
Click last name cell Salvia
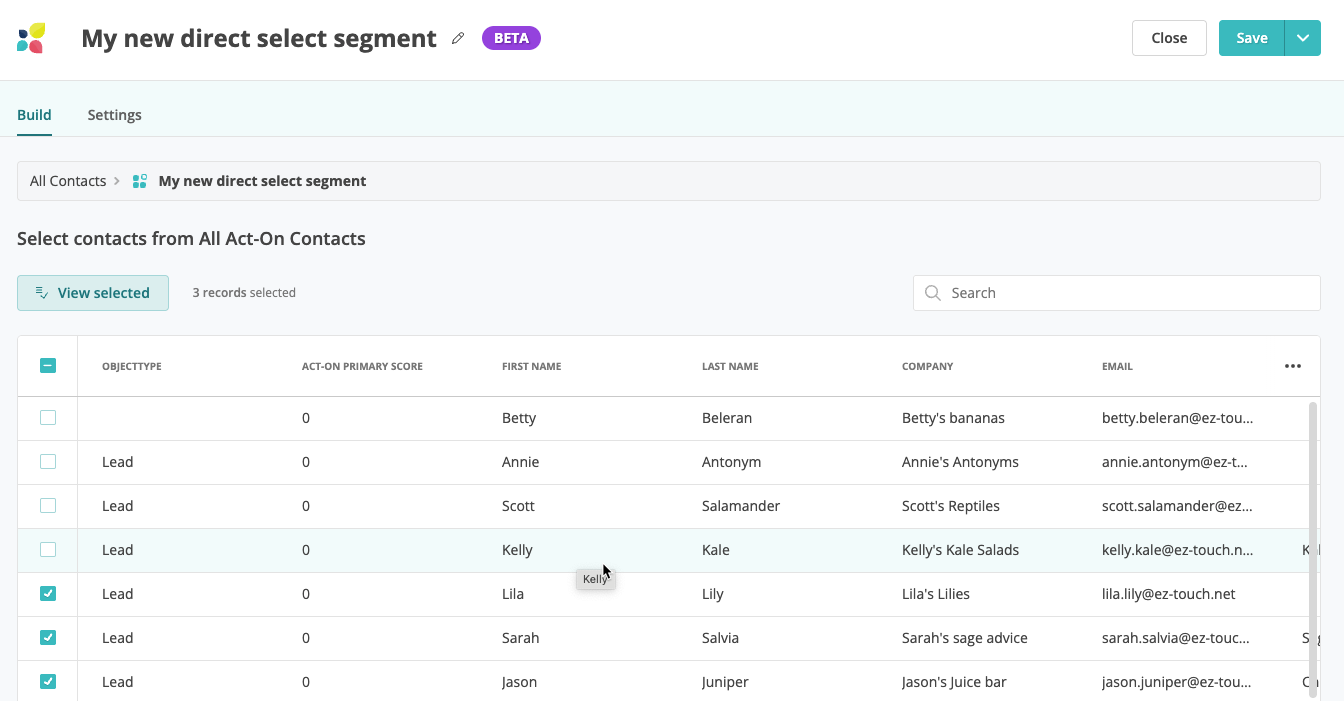click(720, 638)
